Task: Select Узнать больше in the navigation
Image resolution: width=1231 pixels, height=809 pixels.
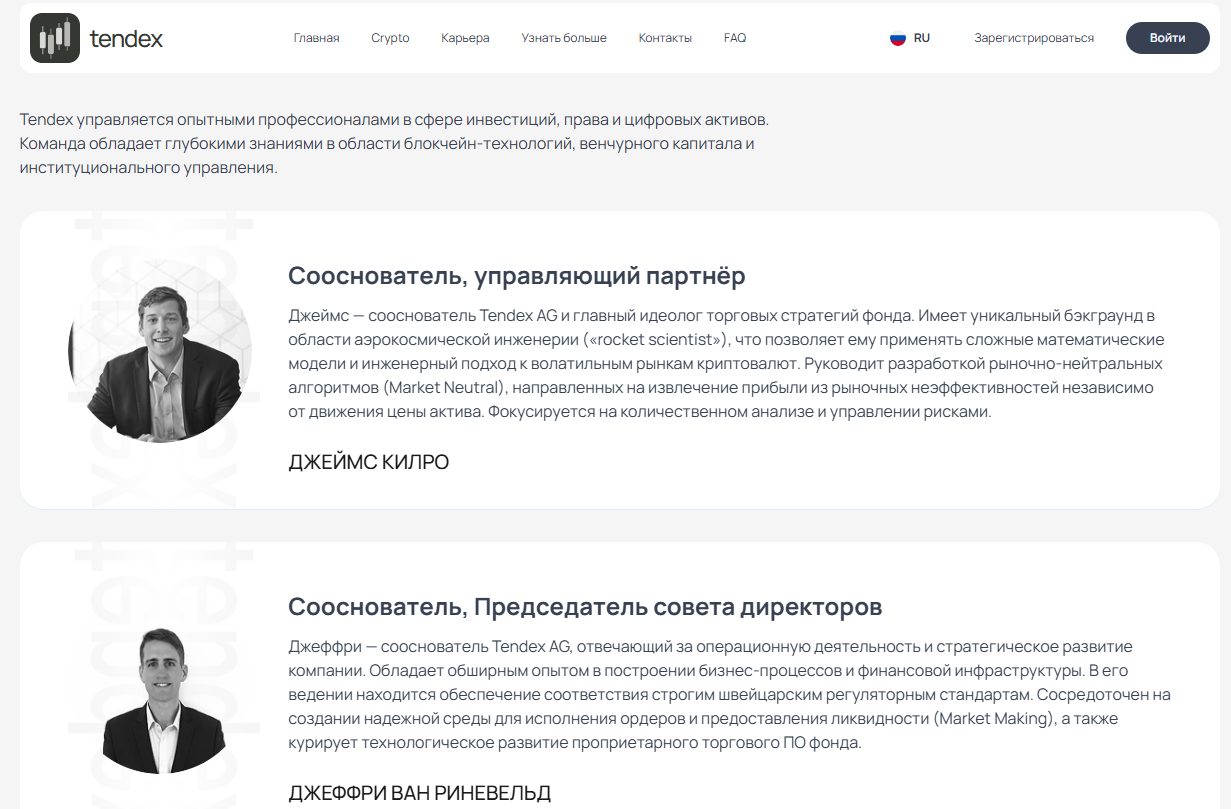Action: [564, 38]
